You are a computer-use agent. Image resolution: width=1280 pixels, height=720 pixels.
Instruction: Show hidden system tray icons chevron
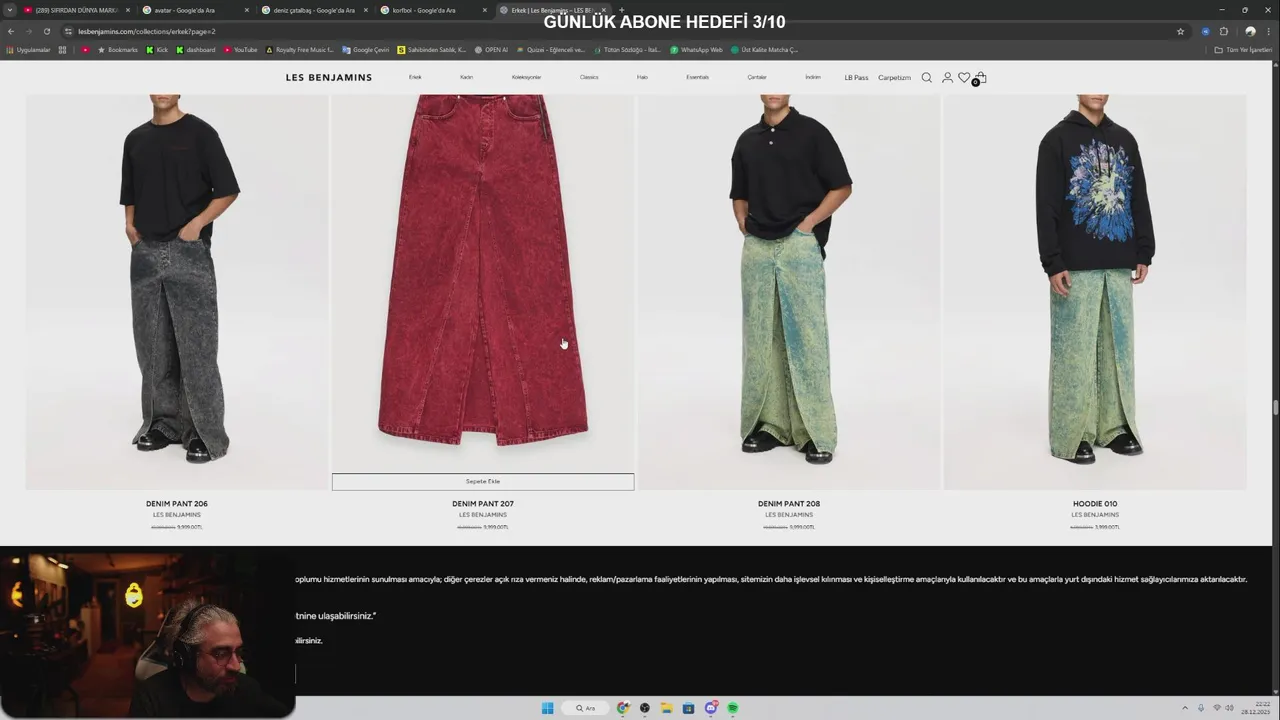(1185, 708)
